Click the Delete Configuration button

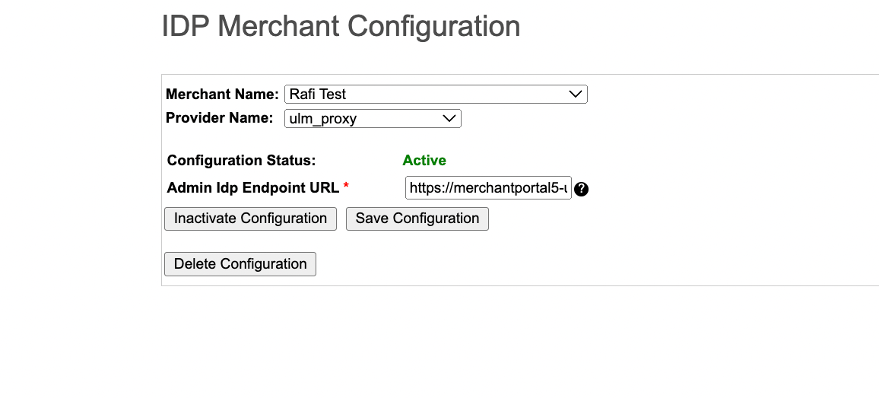coord(240,264)
